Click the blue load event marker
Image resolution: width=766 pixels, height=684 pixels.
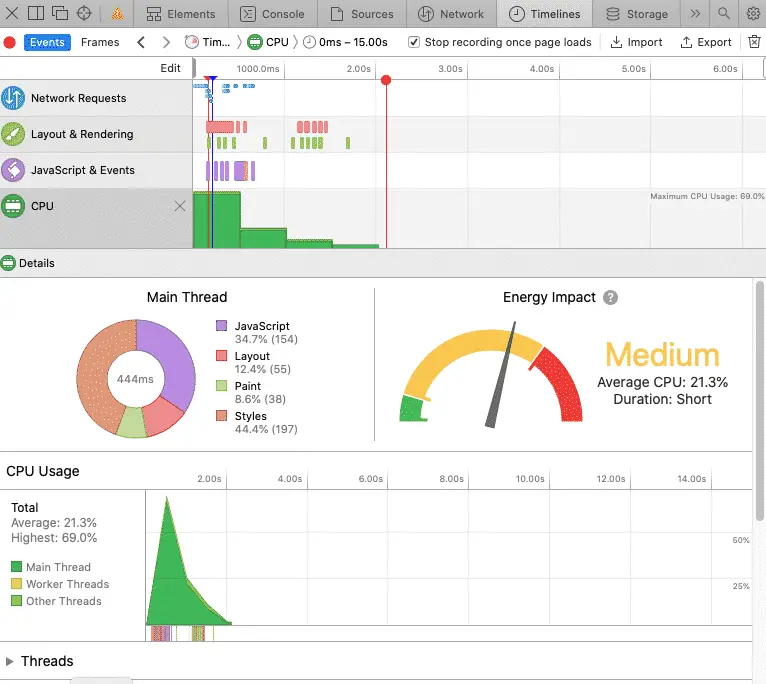point(213,79)
